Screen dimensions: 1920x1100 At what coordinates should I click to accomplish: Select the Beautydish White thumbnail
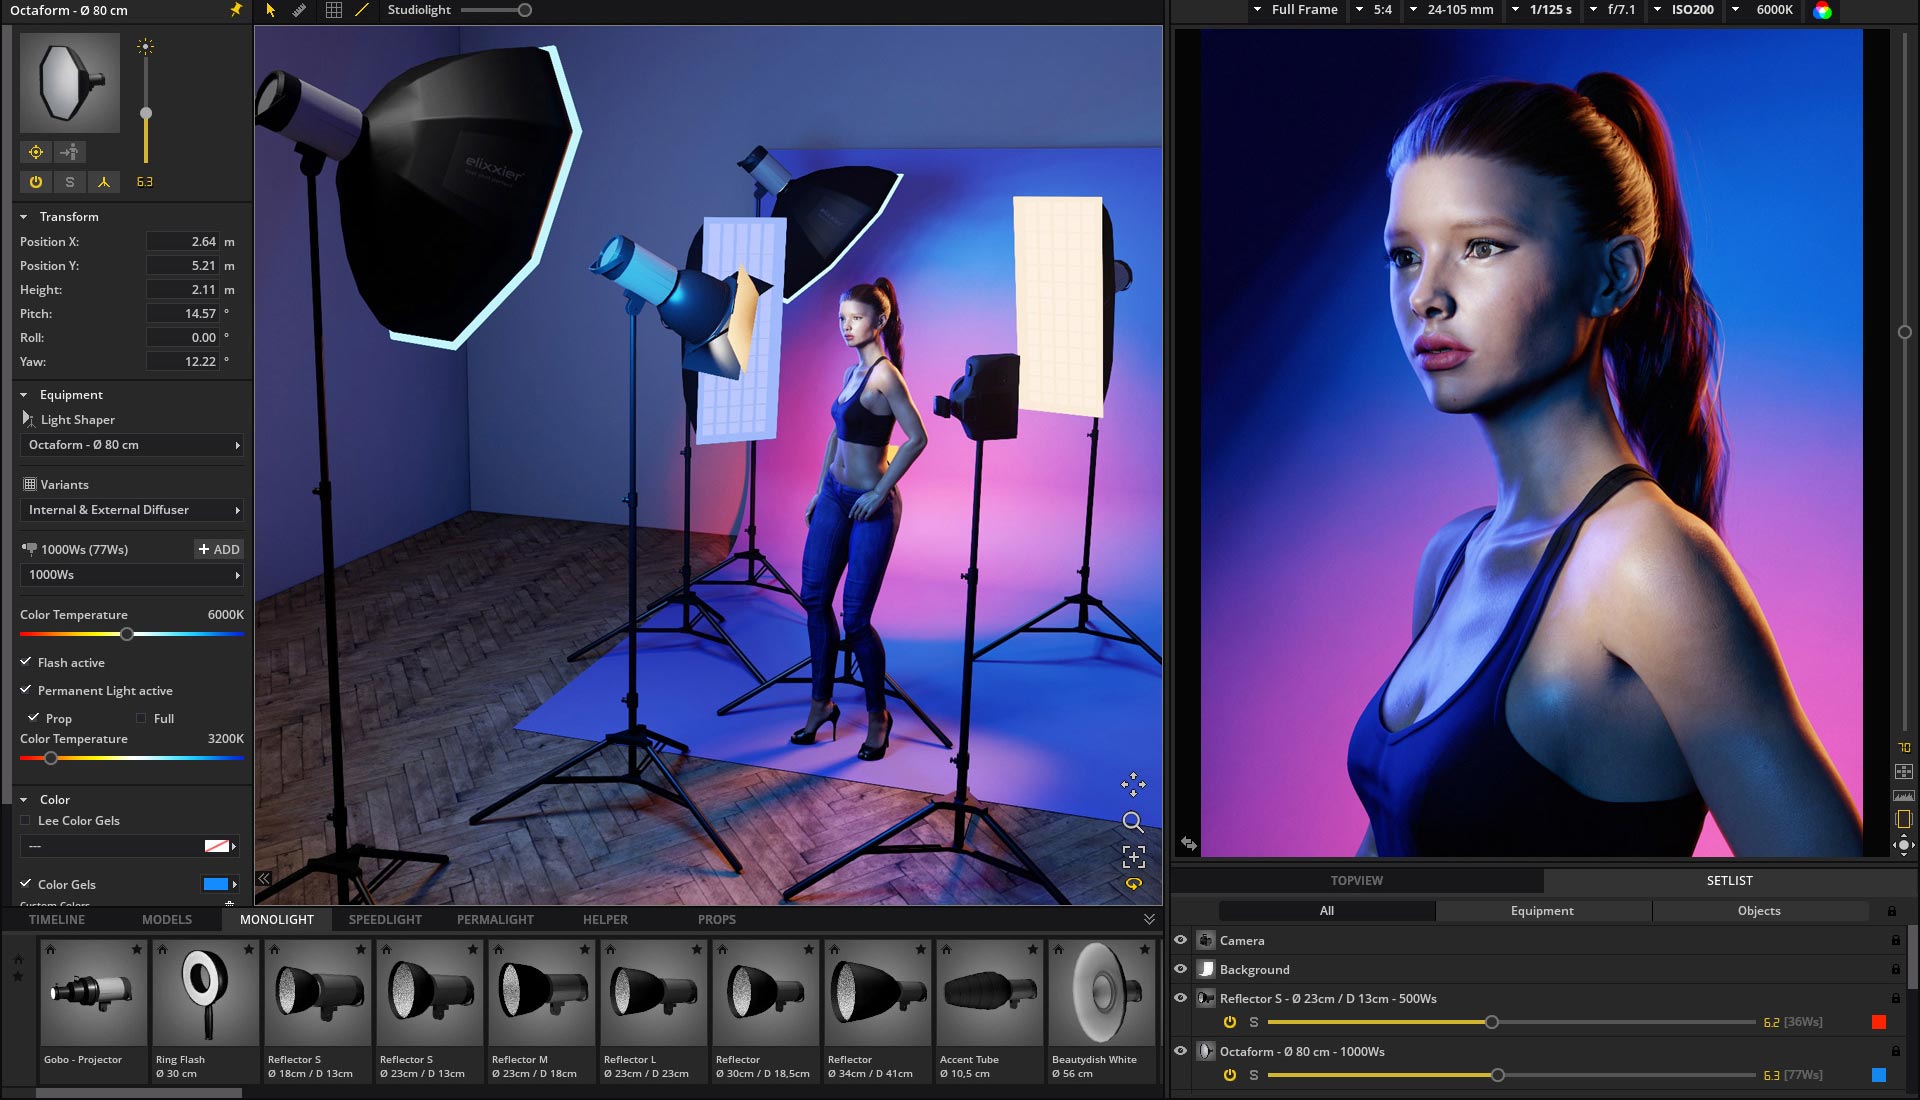pyautogui.click(x=1101, y=993)
